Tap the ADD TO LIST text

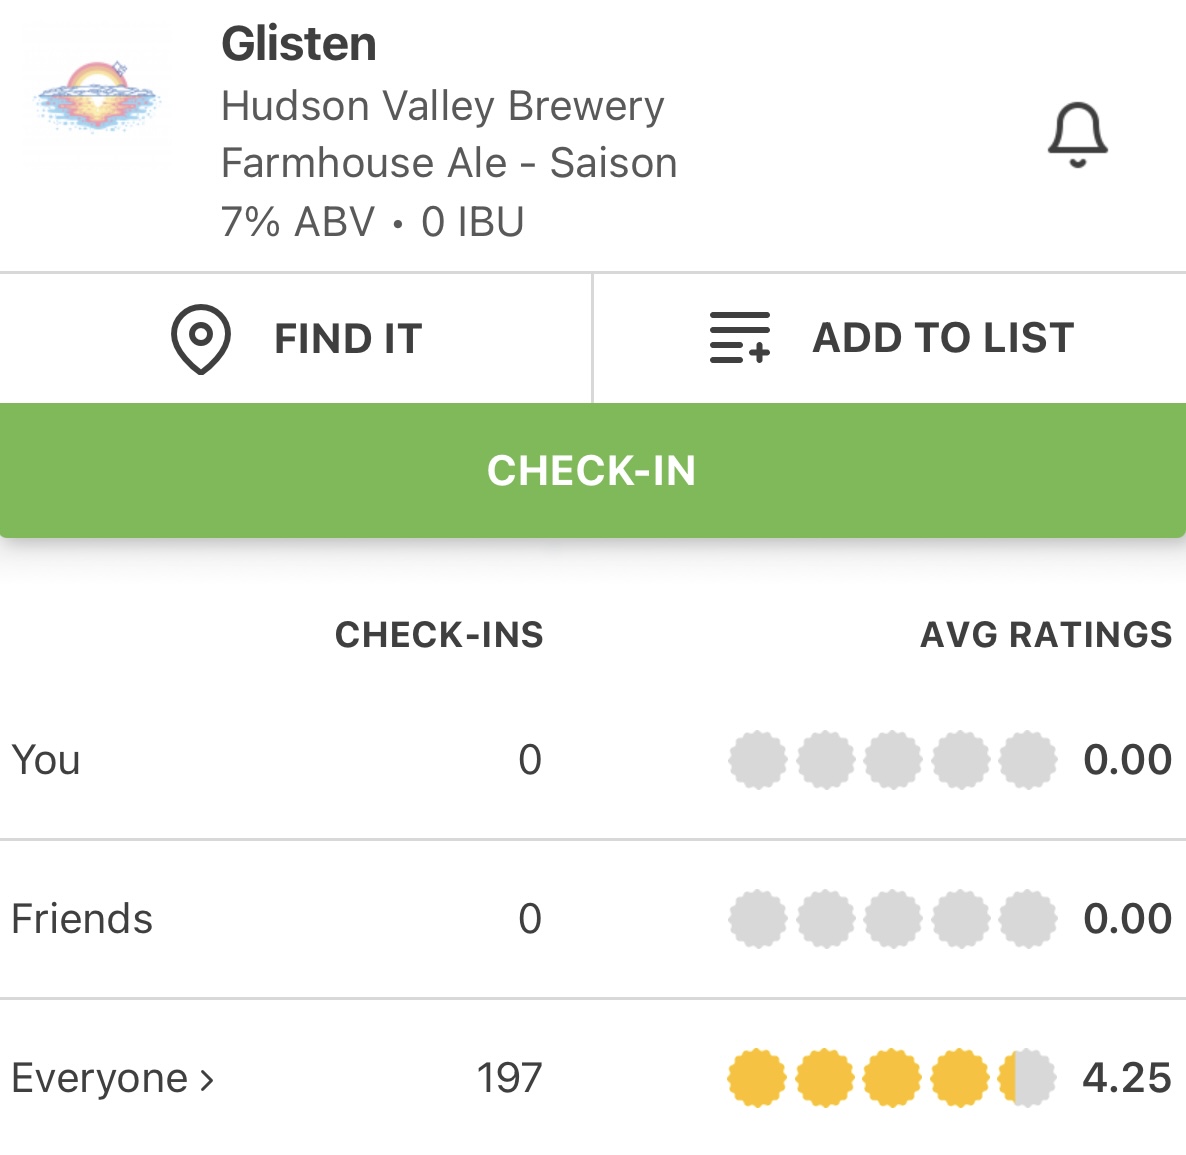tap(942, 338)
